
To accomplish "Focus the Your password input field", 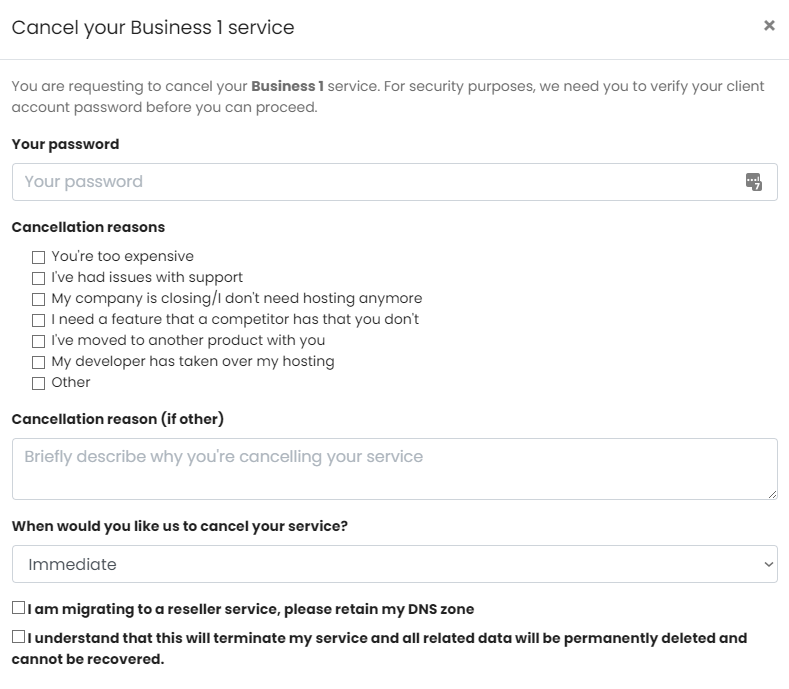I will pyautogui.click(x=394, y=182).
